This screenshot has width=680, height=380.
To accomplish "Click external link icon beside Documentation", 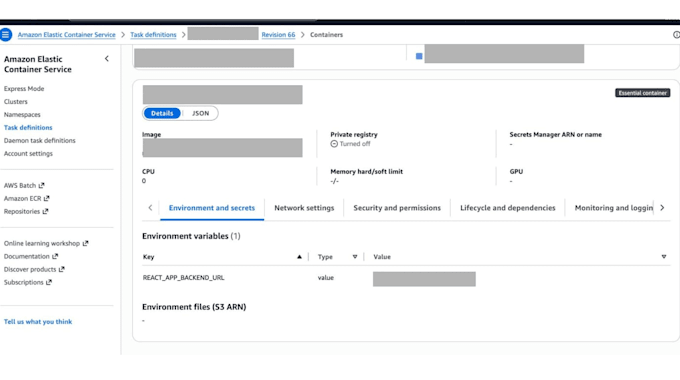I will click(x=55, y=256).
